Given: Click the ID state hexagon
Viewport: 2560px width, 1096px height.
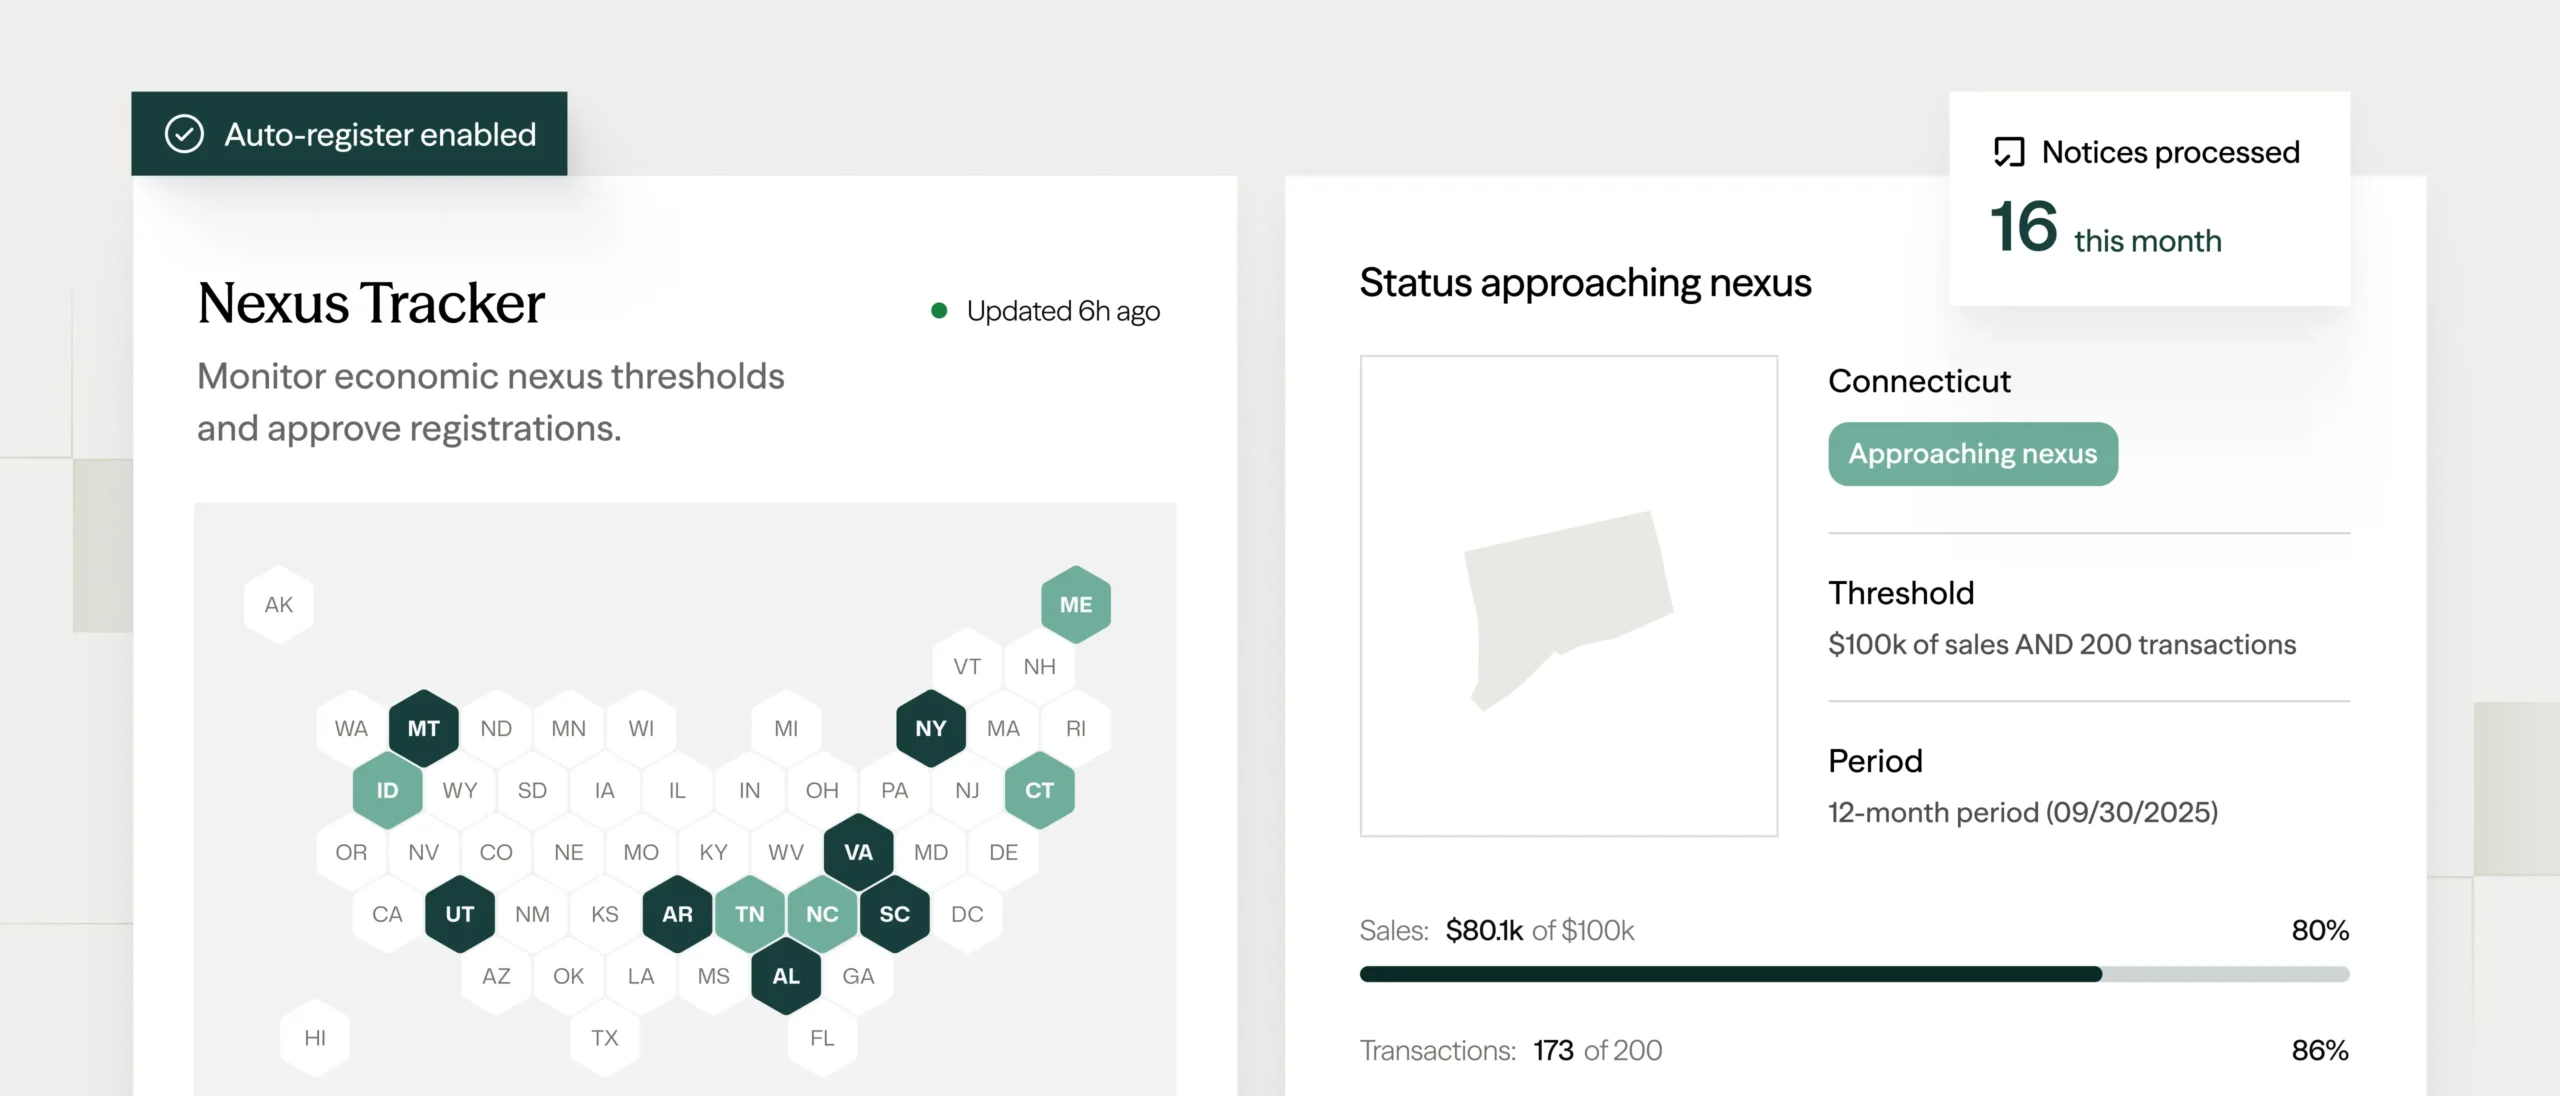Looking at the screenshot, I should [x=387, y=790].
